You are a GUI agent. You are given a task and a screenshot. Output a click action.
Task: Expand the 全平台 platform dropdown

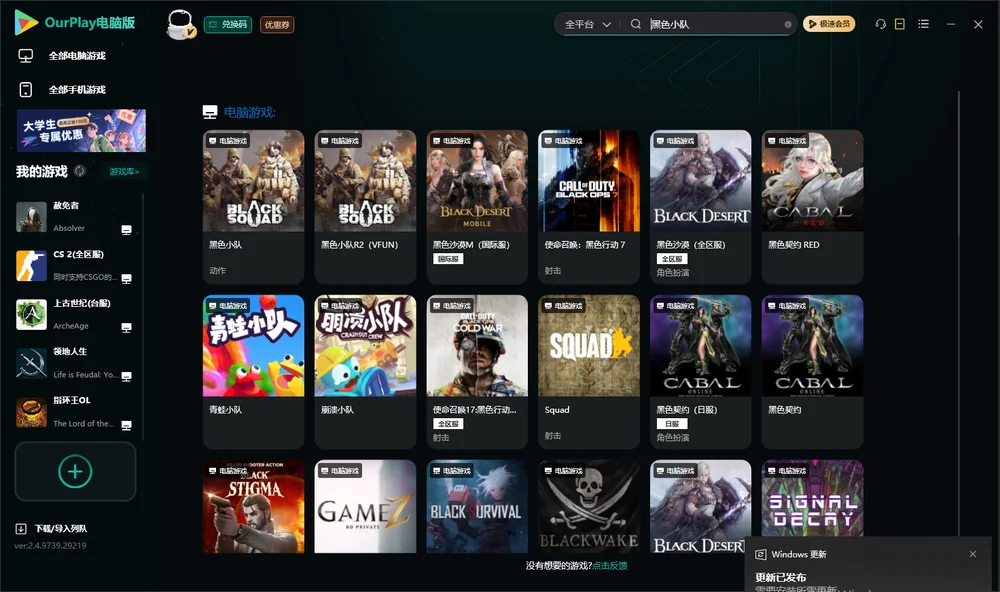coord(587,24)
